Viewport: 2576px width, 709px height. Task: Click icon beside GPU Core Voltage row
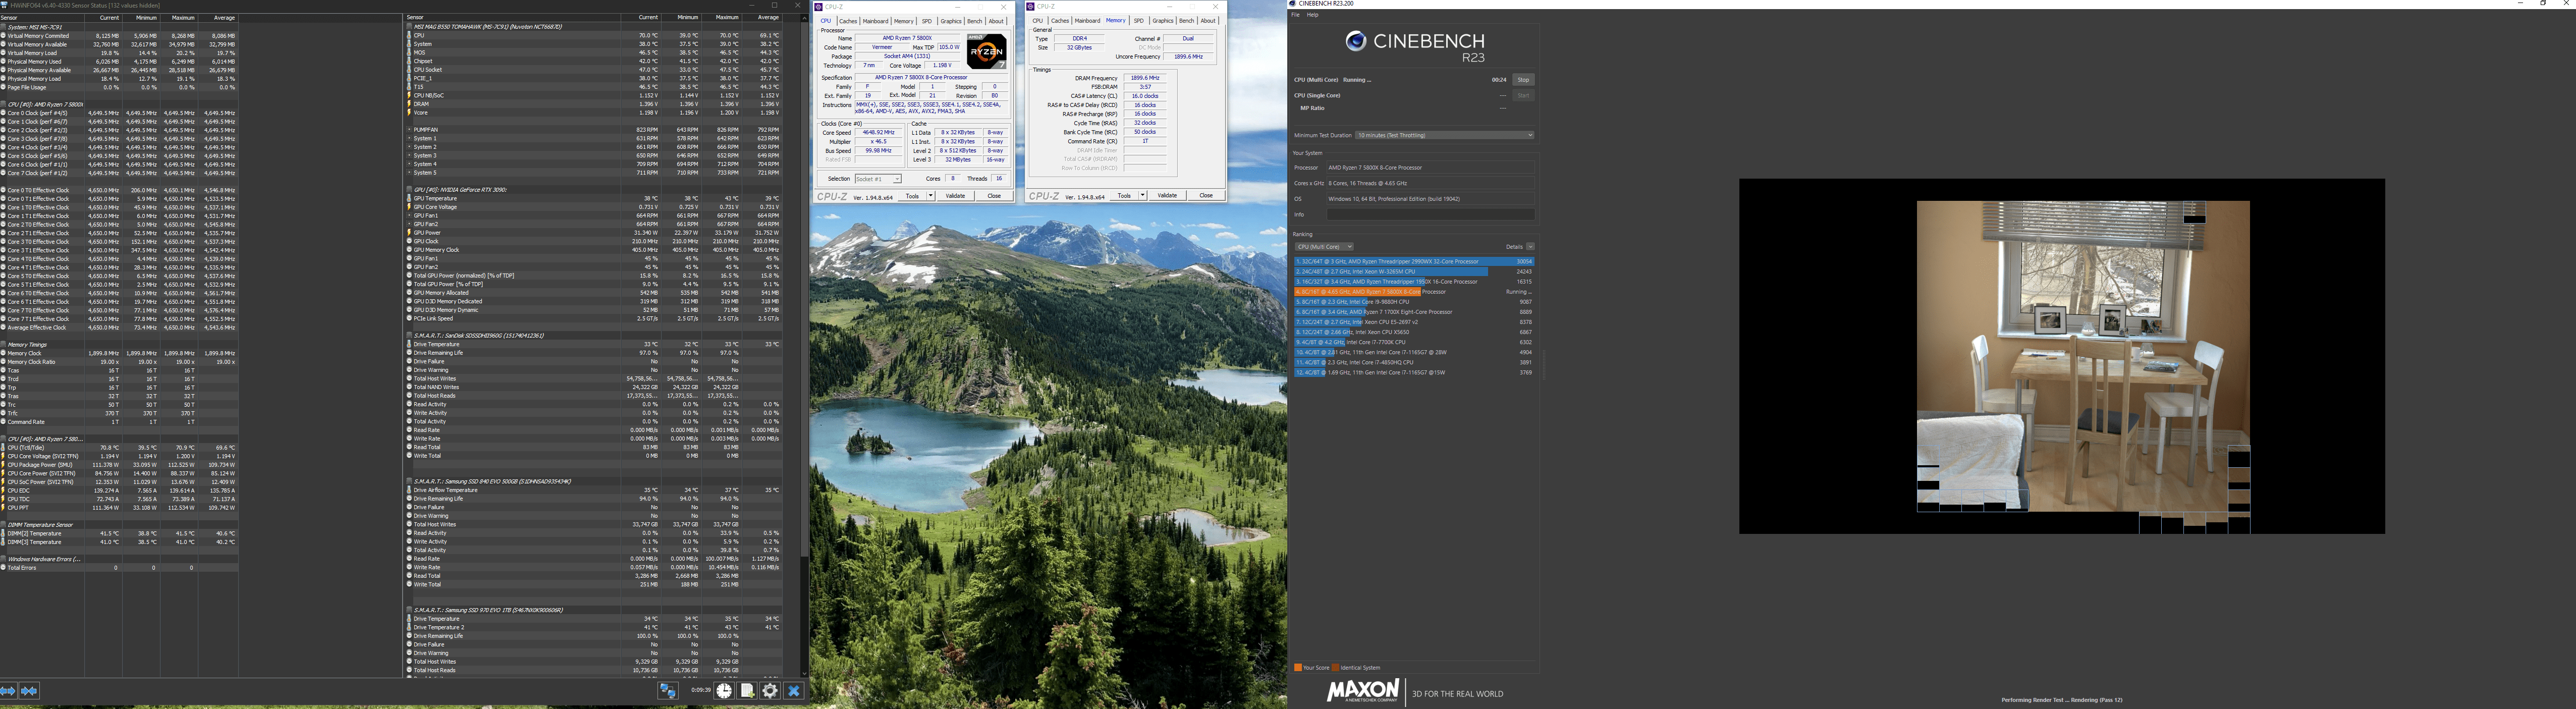pos(410,207)
